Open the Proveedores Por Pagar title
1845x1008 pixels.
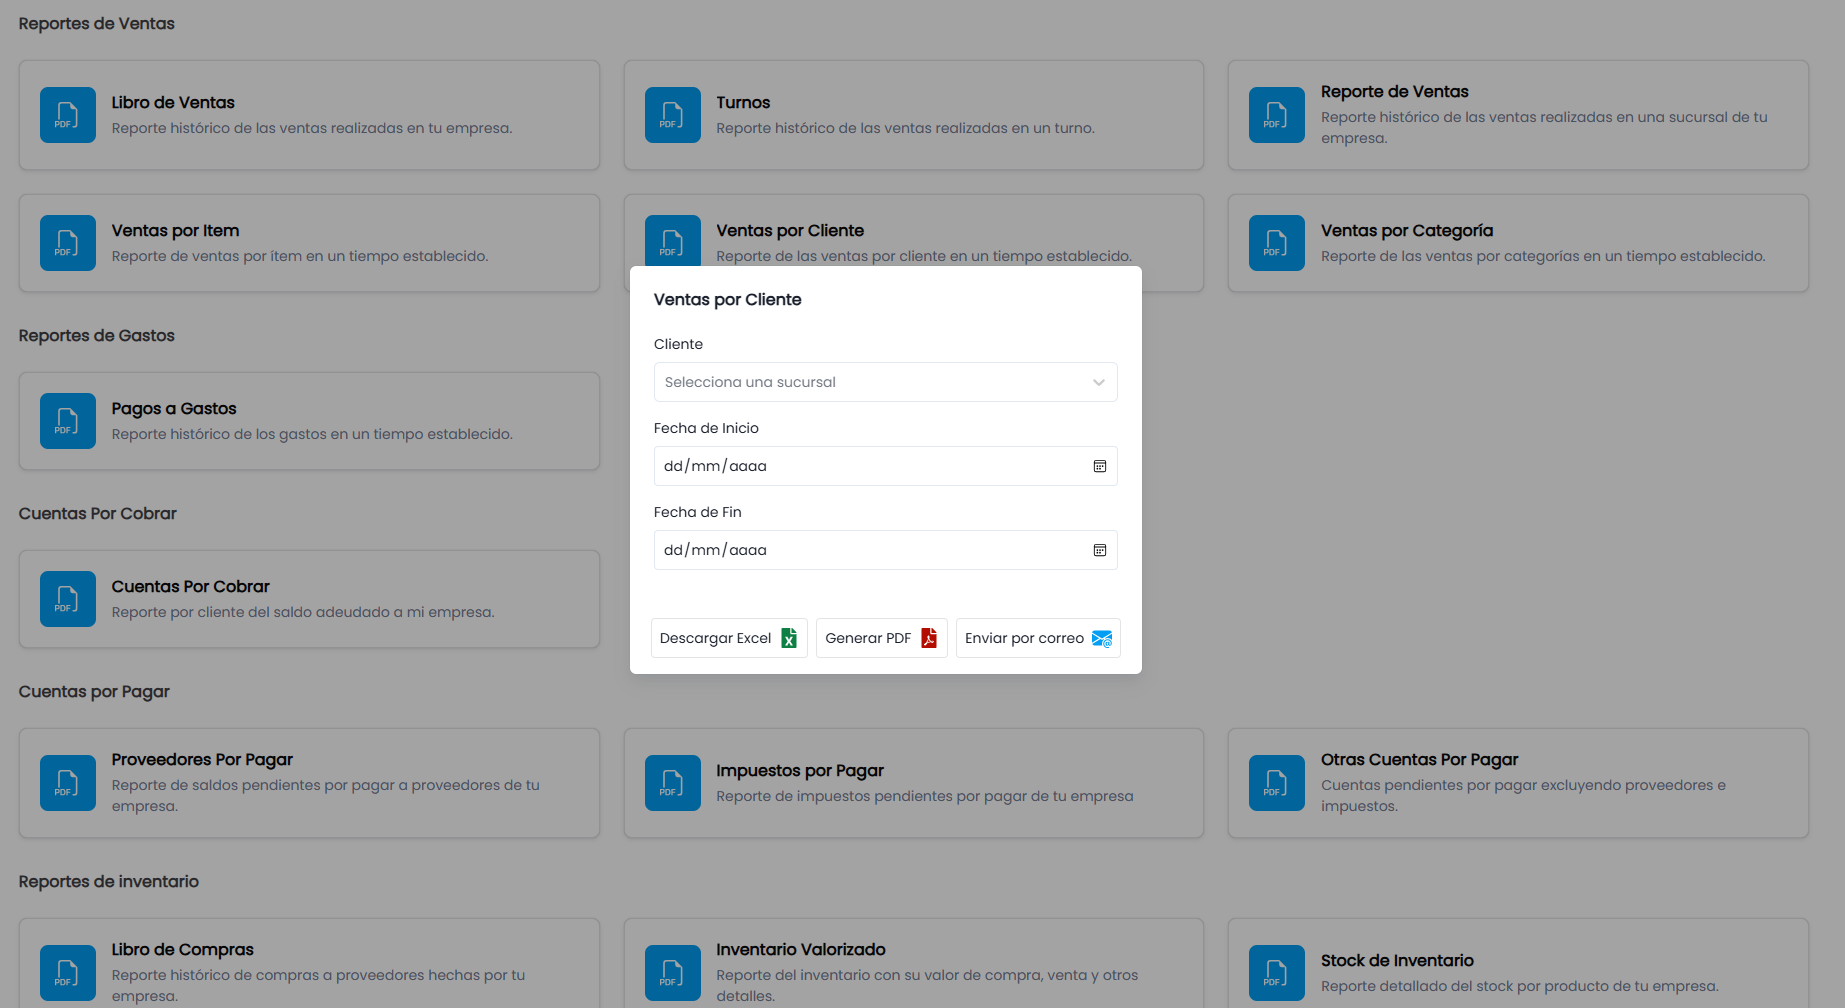202,760
